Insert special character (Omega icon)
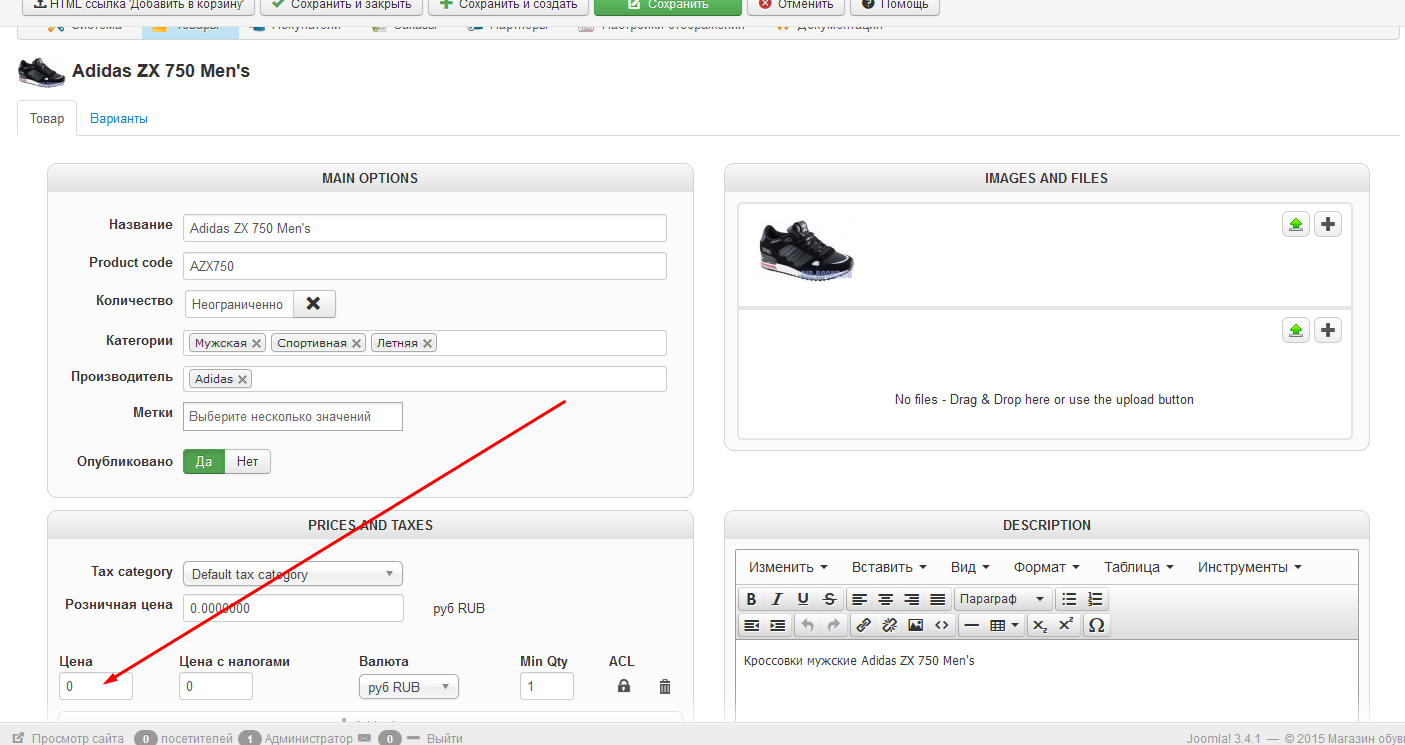The image size is (1405, 745). click(1096, 625)
